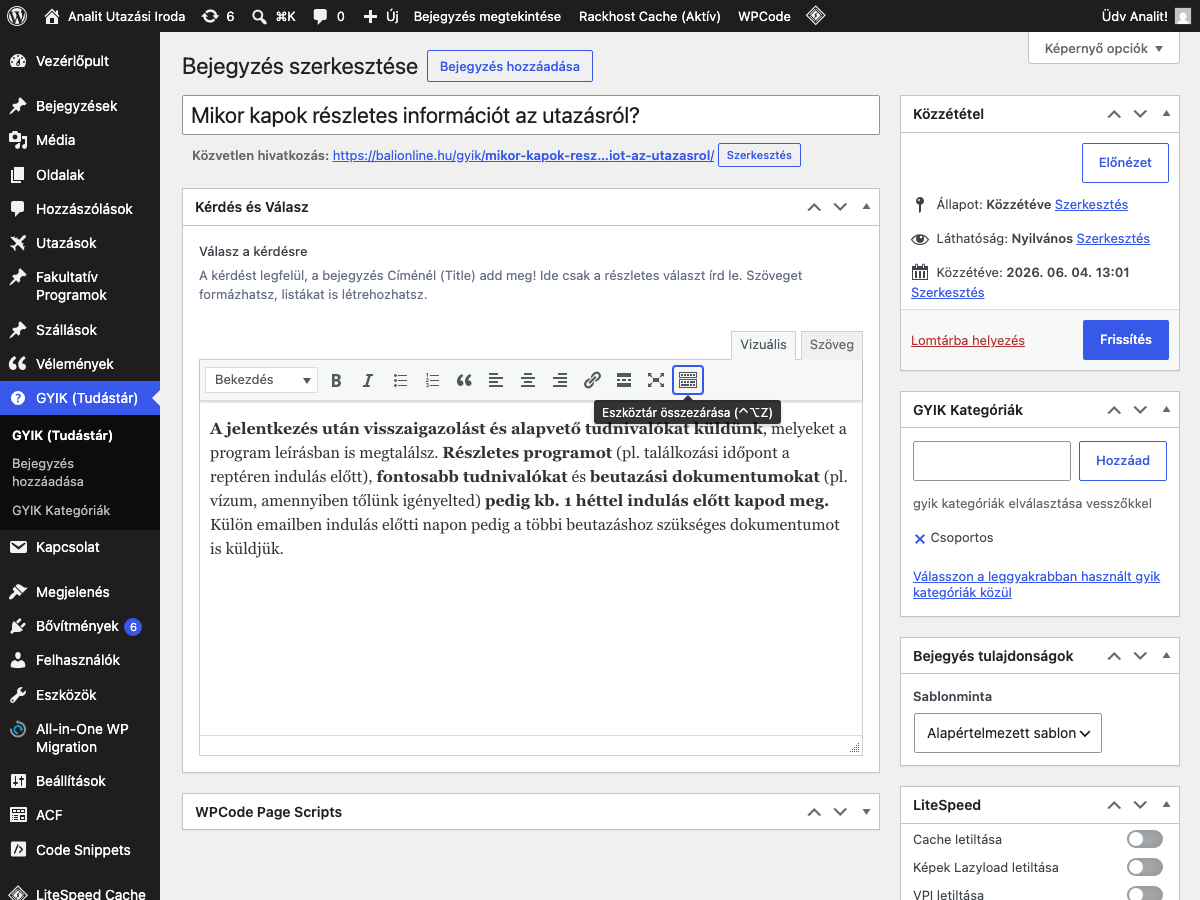Viewport: 1200px width, 900px height.
Task: Open the Bekezdés format dropdown
Action: tap(261, 380)
